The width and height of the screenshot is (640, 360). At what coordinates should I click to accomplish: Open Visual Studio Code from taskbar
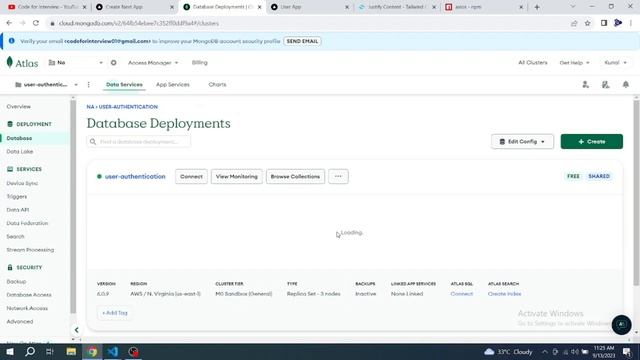[113, 351]
